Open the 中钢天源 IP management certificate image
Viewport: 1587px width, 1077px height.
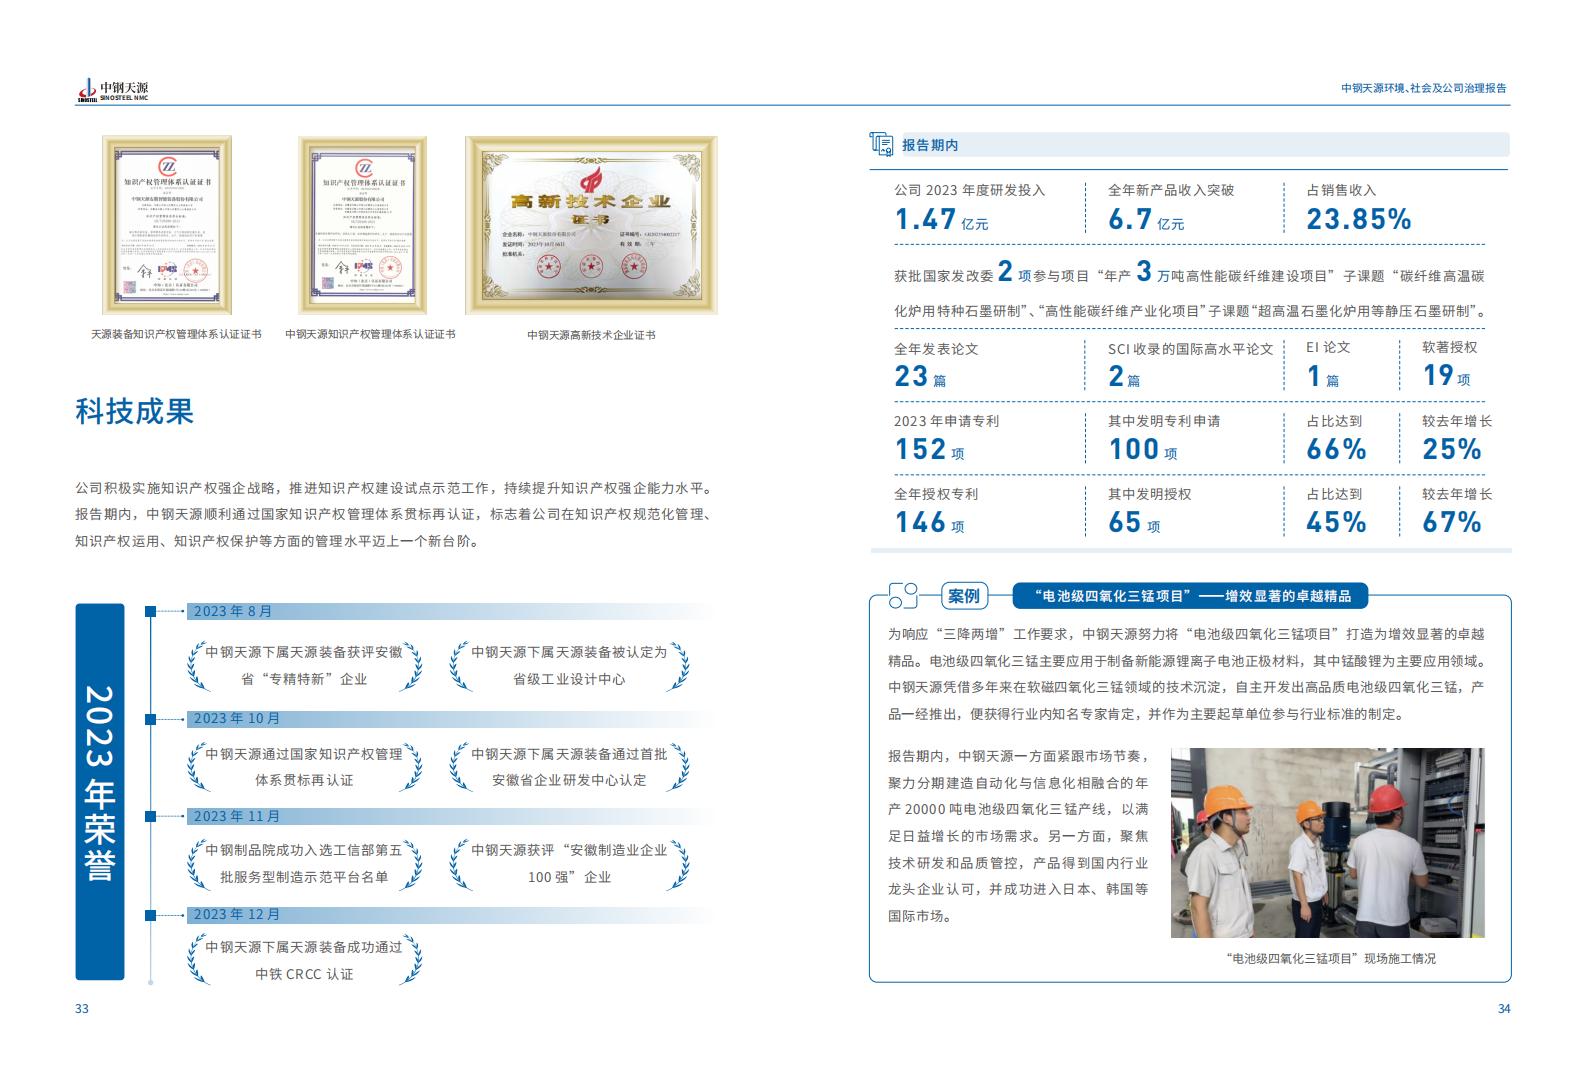pos(362,225)
